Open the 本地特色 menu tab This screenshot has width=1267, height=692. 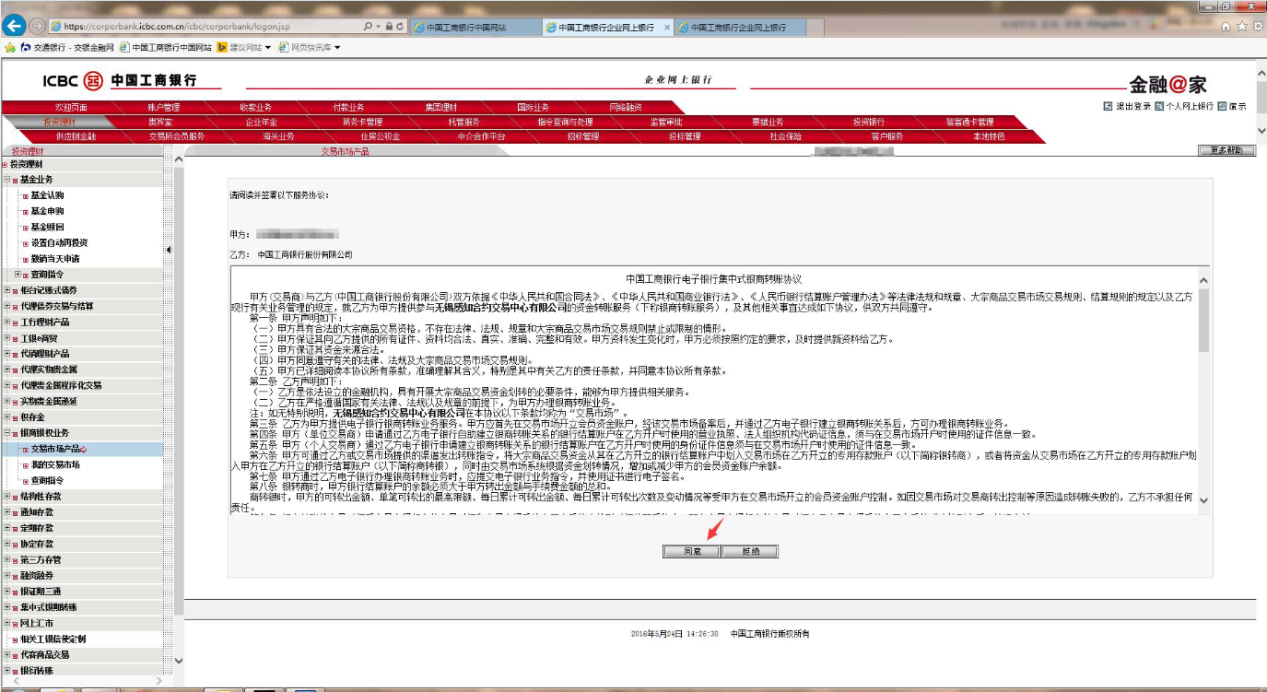click(988, 136)
